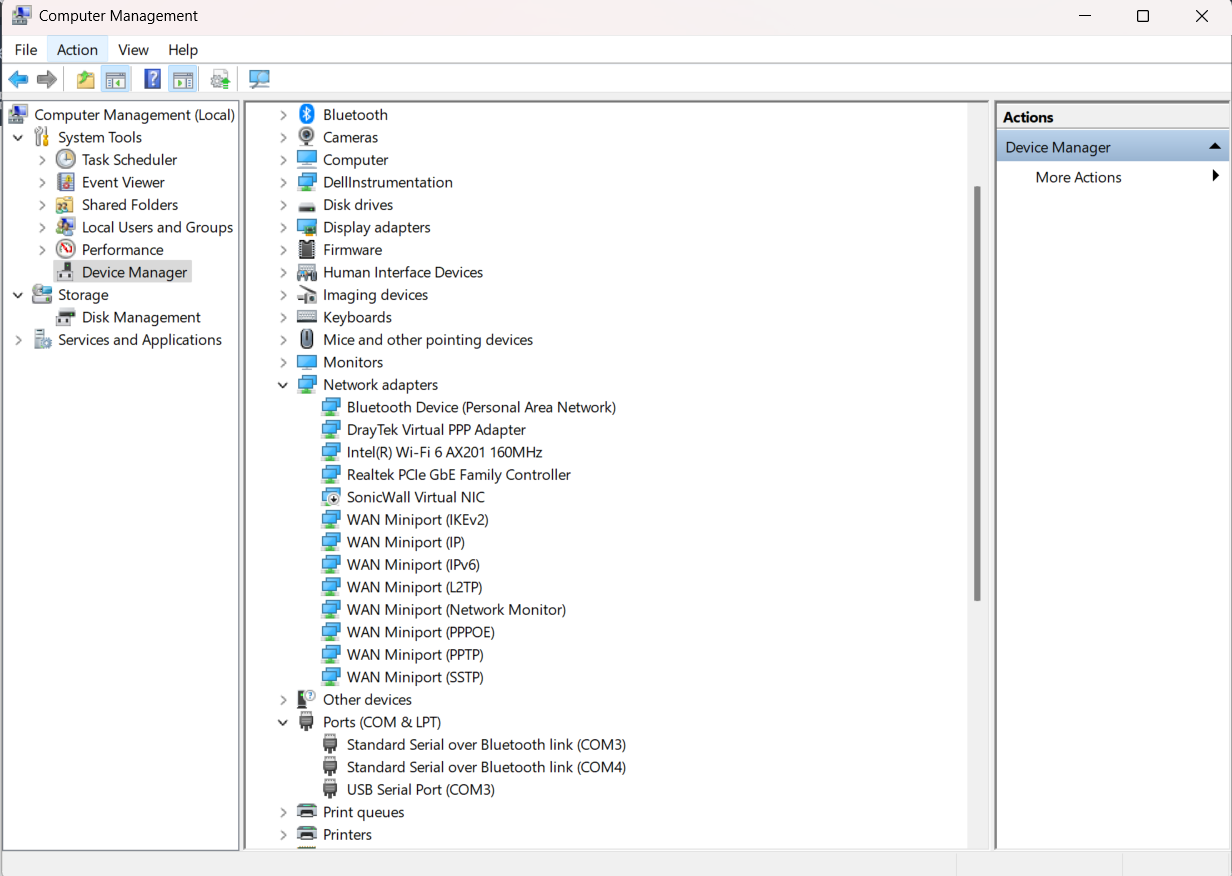
Task: Select the DellInstrumentation category
Action: click(x=387, y=182)
